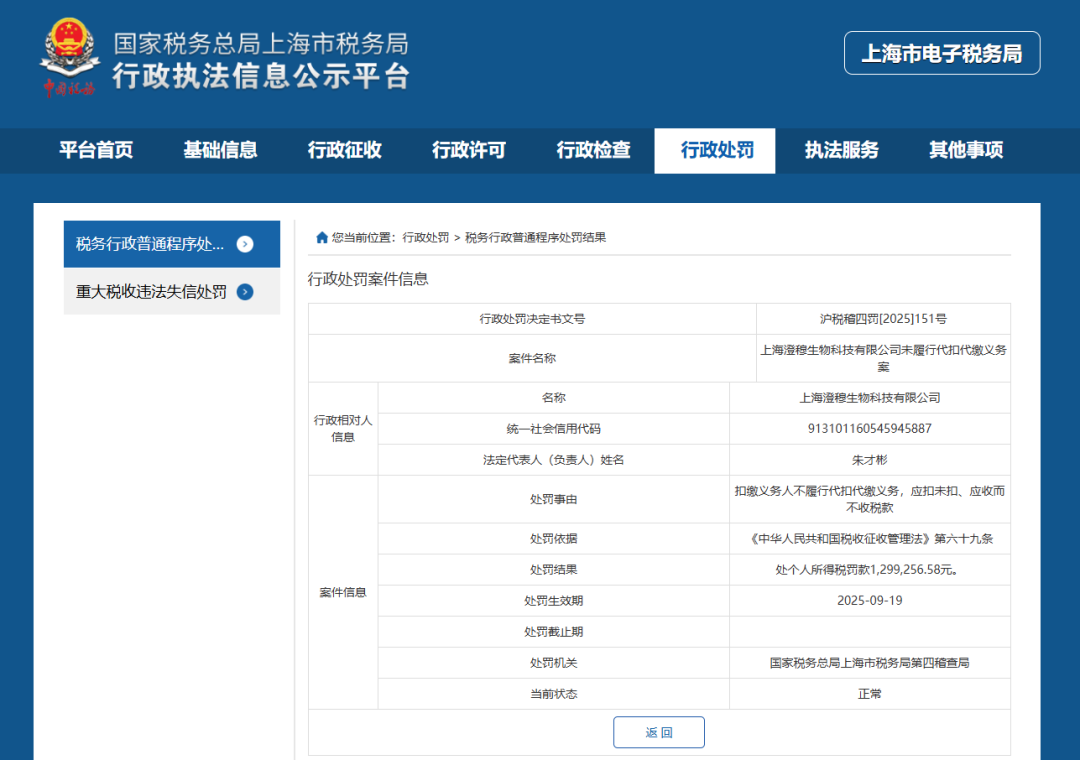Click the 返回 button
Screen dimensions: 1080x760
point(658,732)
